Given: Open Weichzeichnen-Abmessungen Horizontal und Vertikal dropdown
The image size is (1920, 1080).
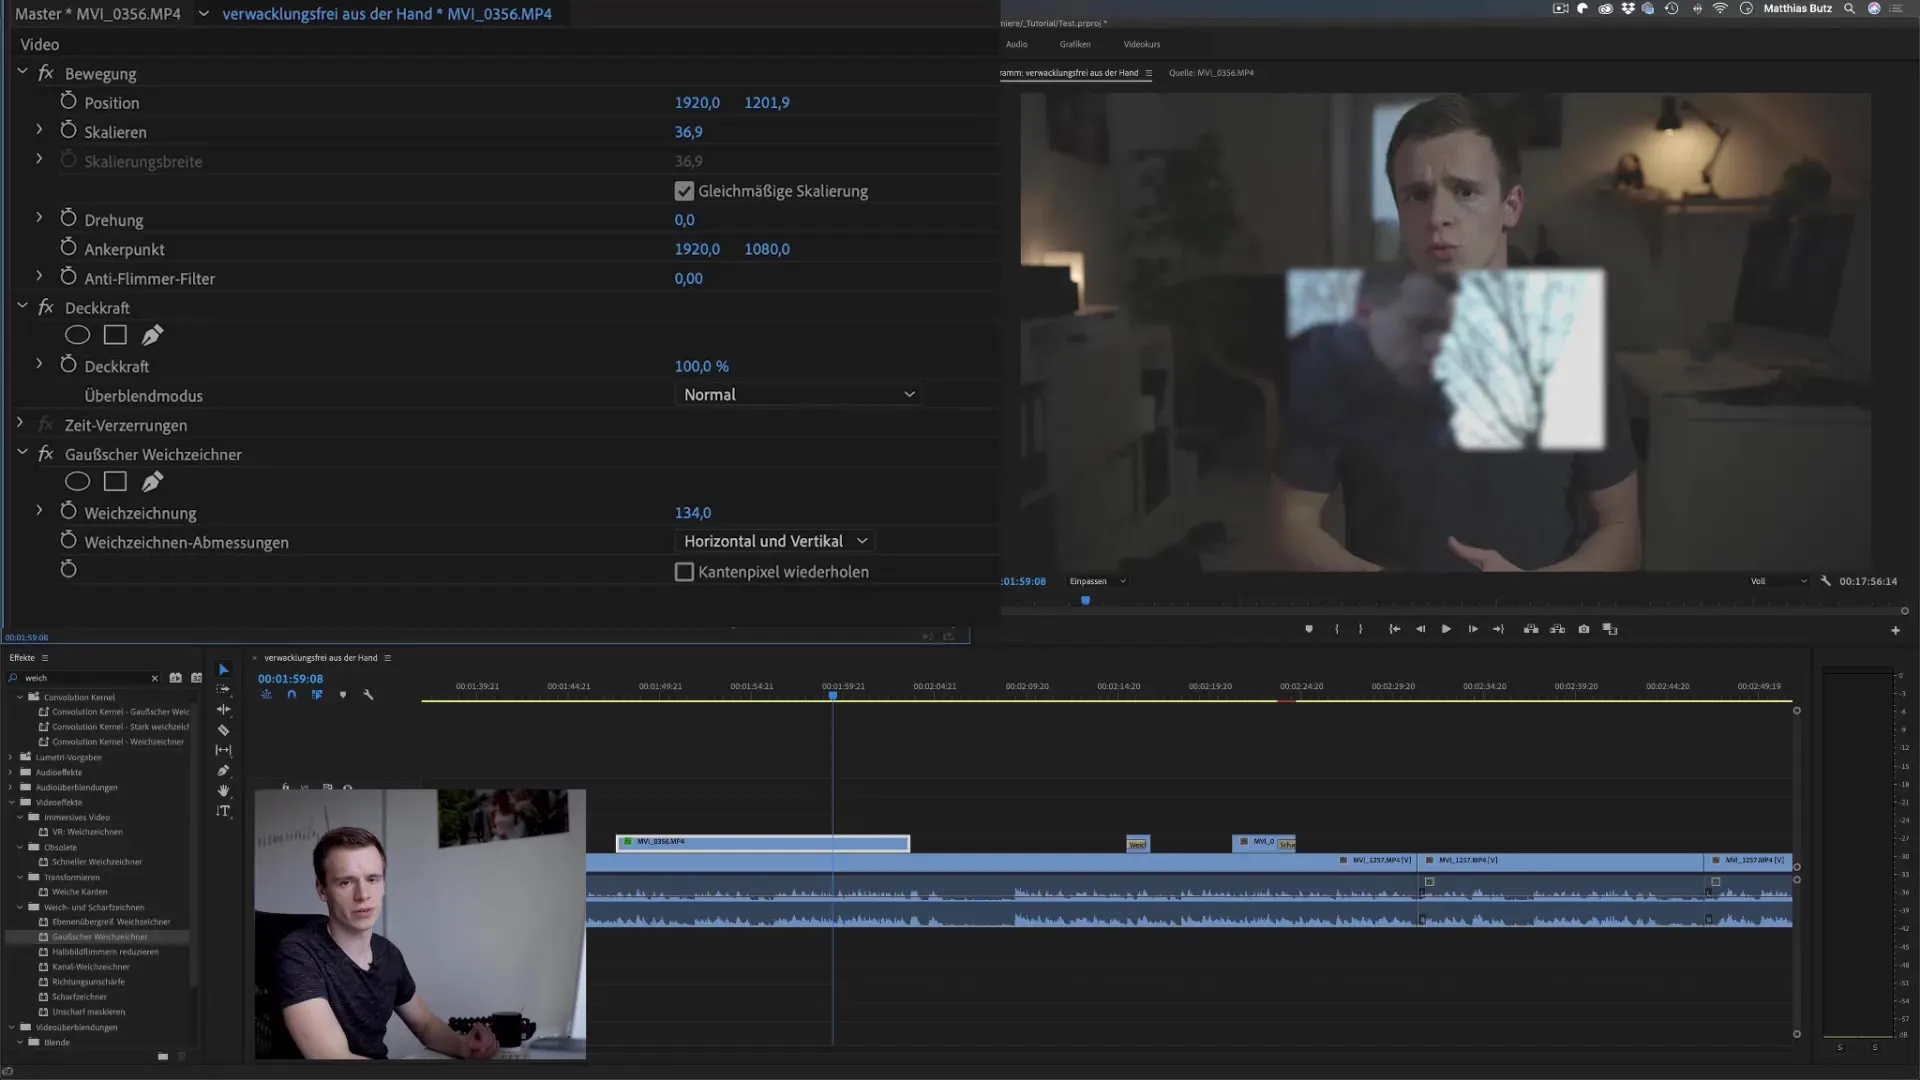Looking at the screenshot, I should [x=775, y=541].
